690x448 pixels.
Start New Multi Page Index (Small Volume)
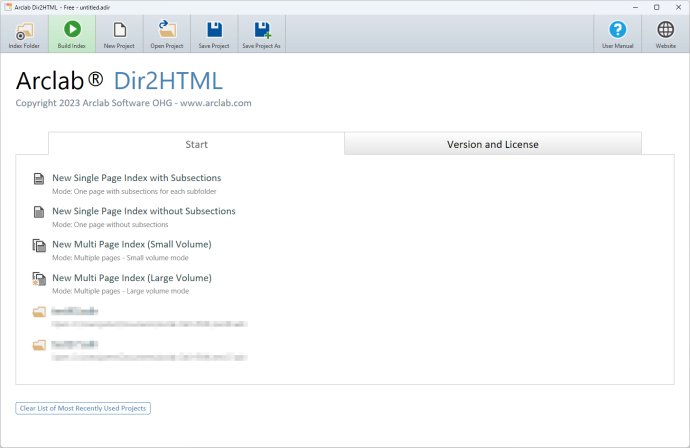132,244
